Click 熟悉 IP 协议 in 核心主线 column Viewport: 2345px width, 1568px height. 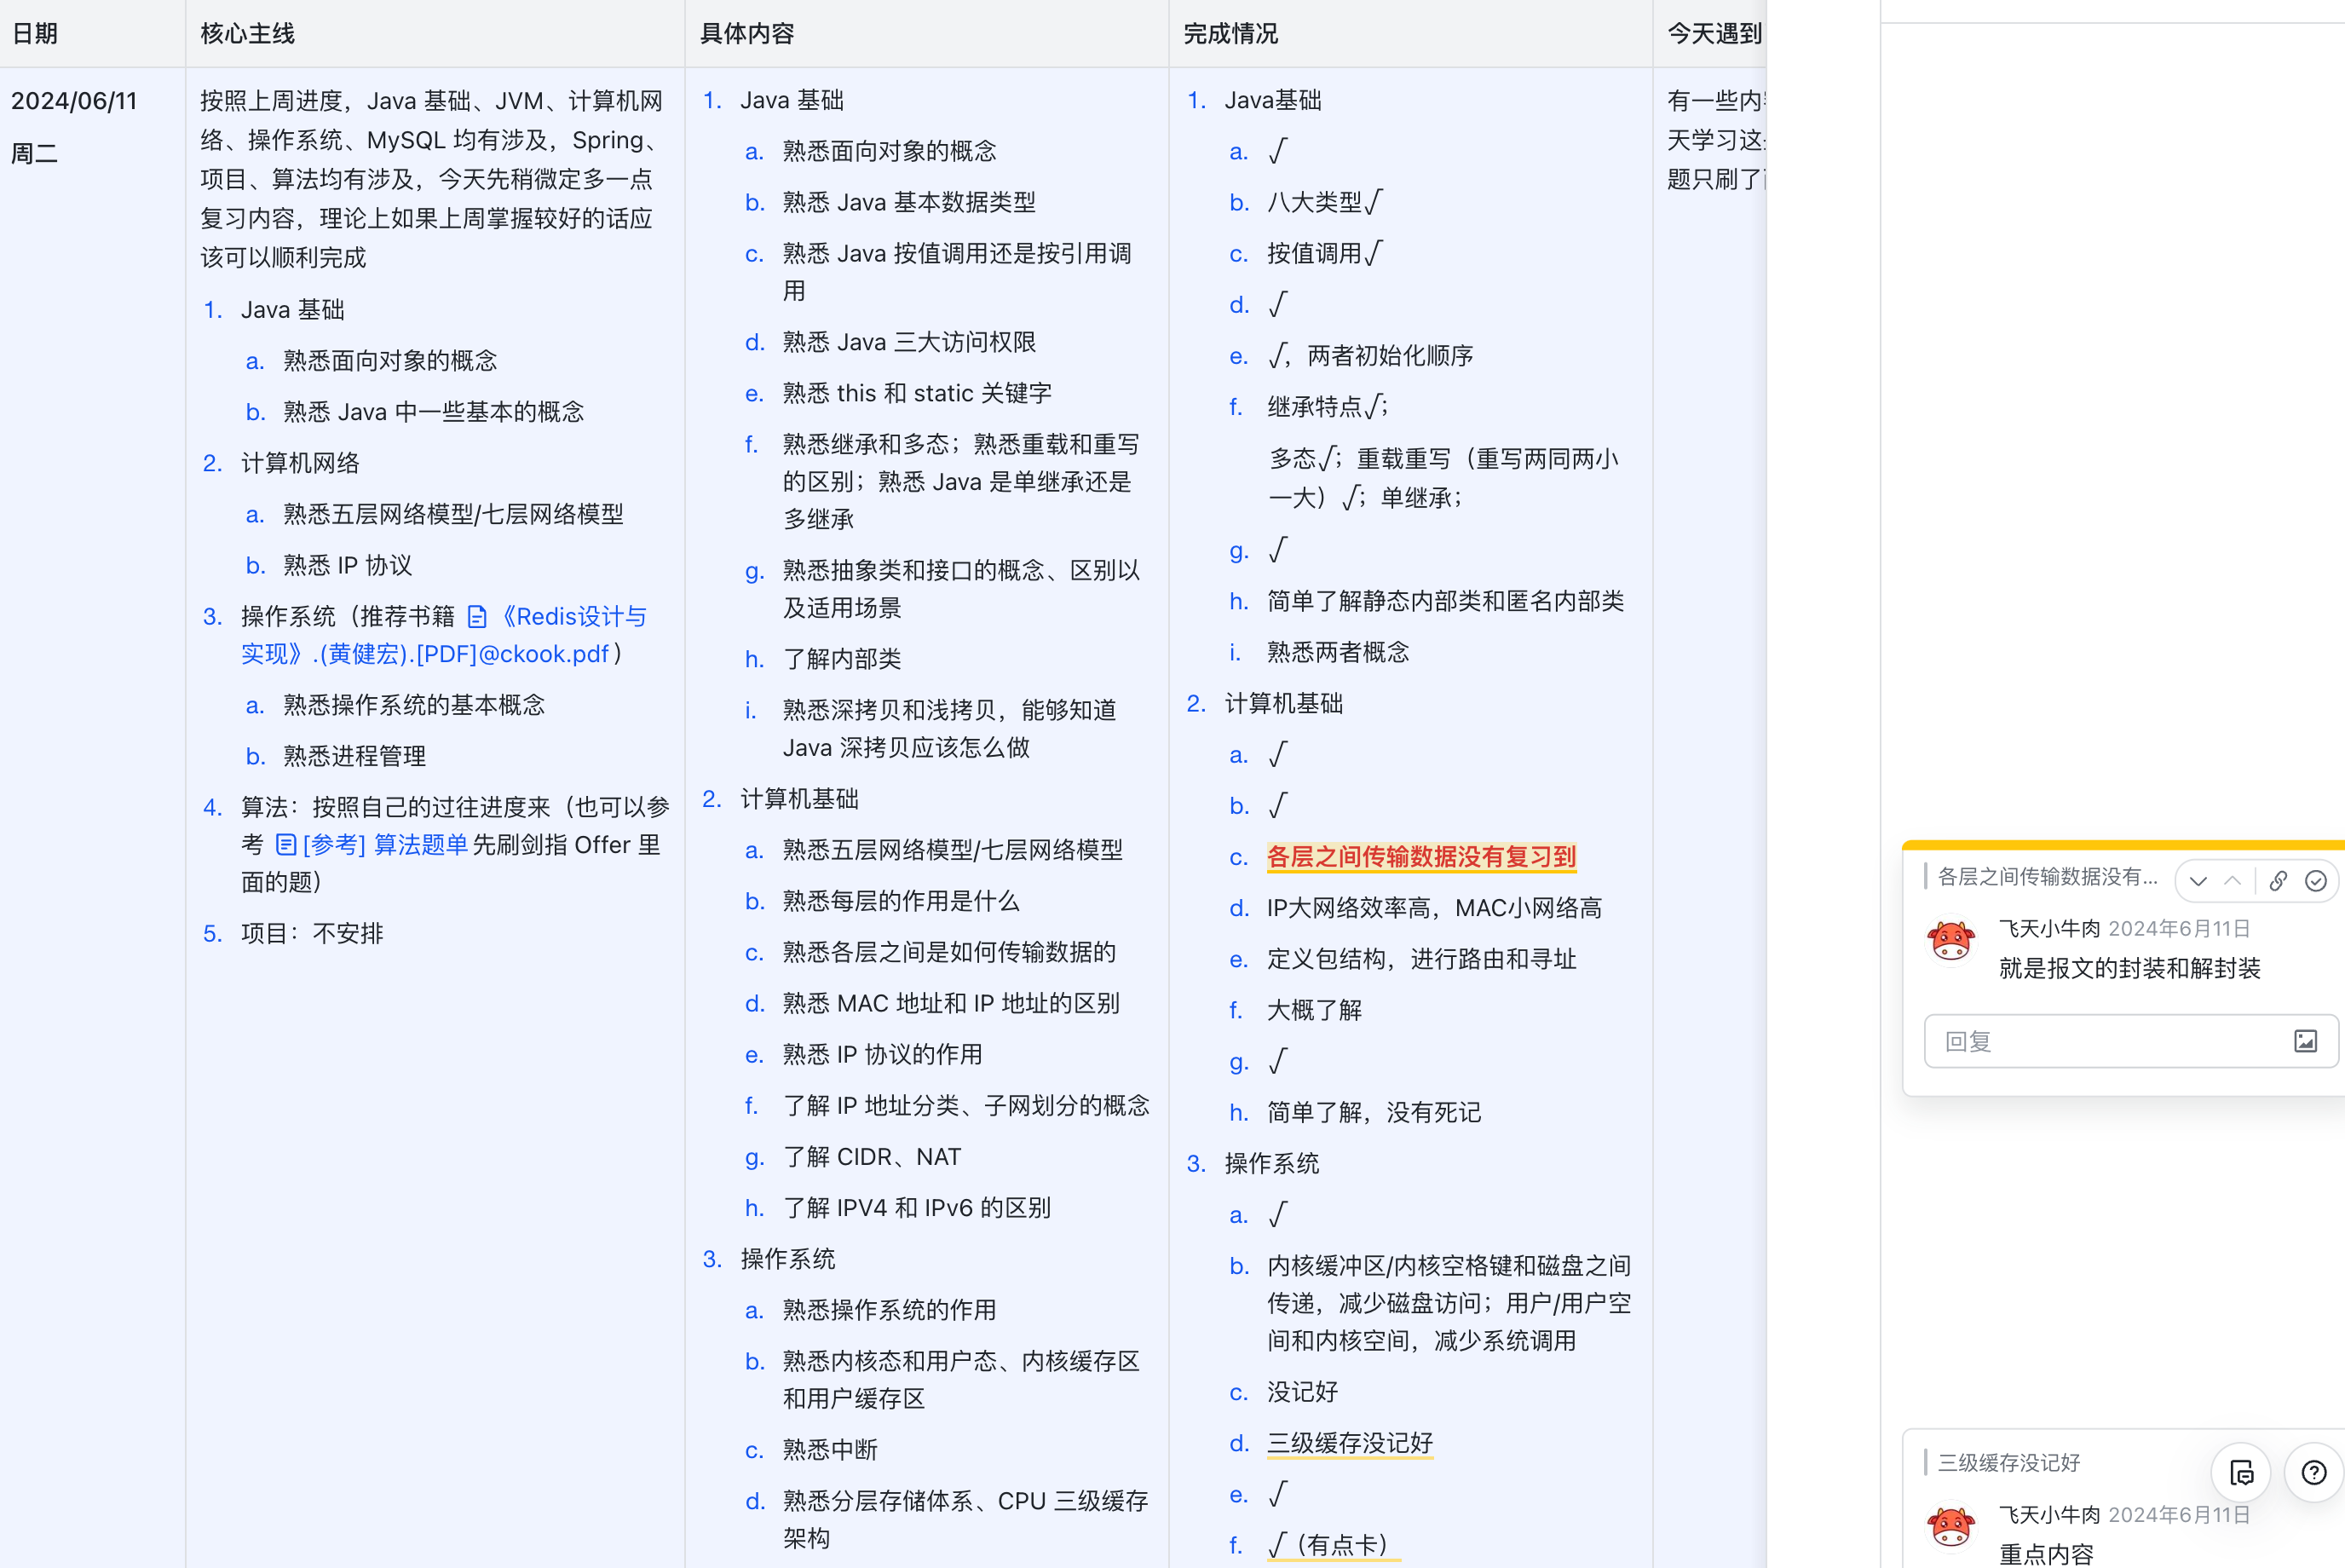point(347,565)
